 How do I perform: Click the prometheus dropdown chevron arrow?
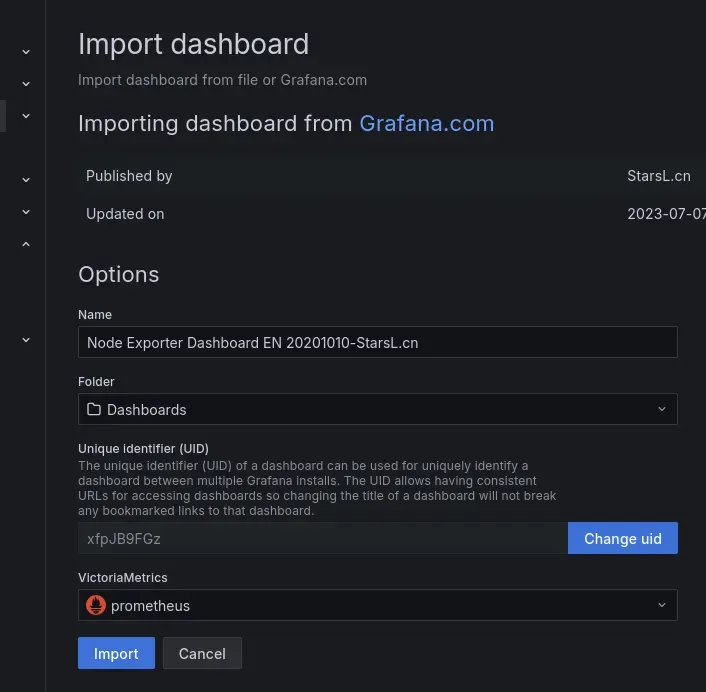[x=661, y=605]
